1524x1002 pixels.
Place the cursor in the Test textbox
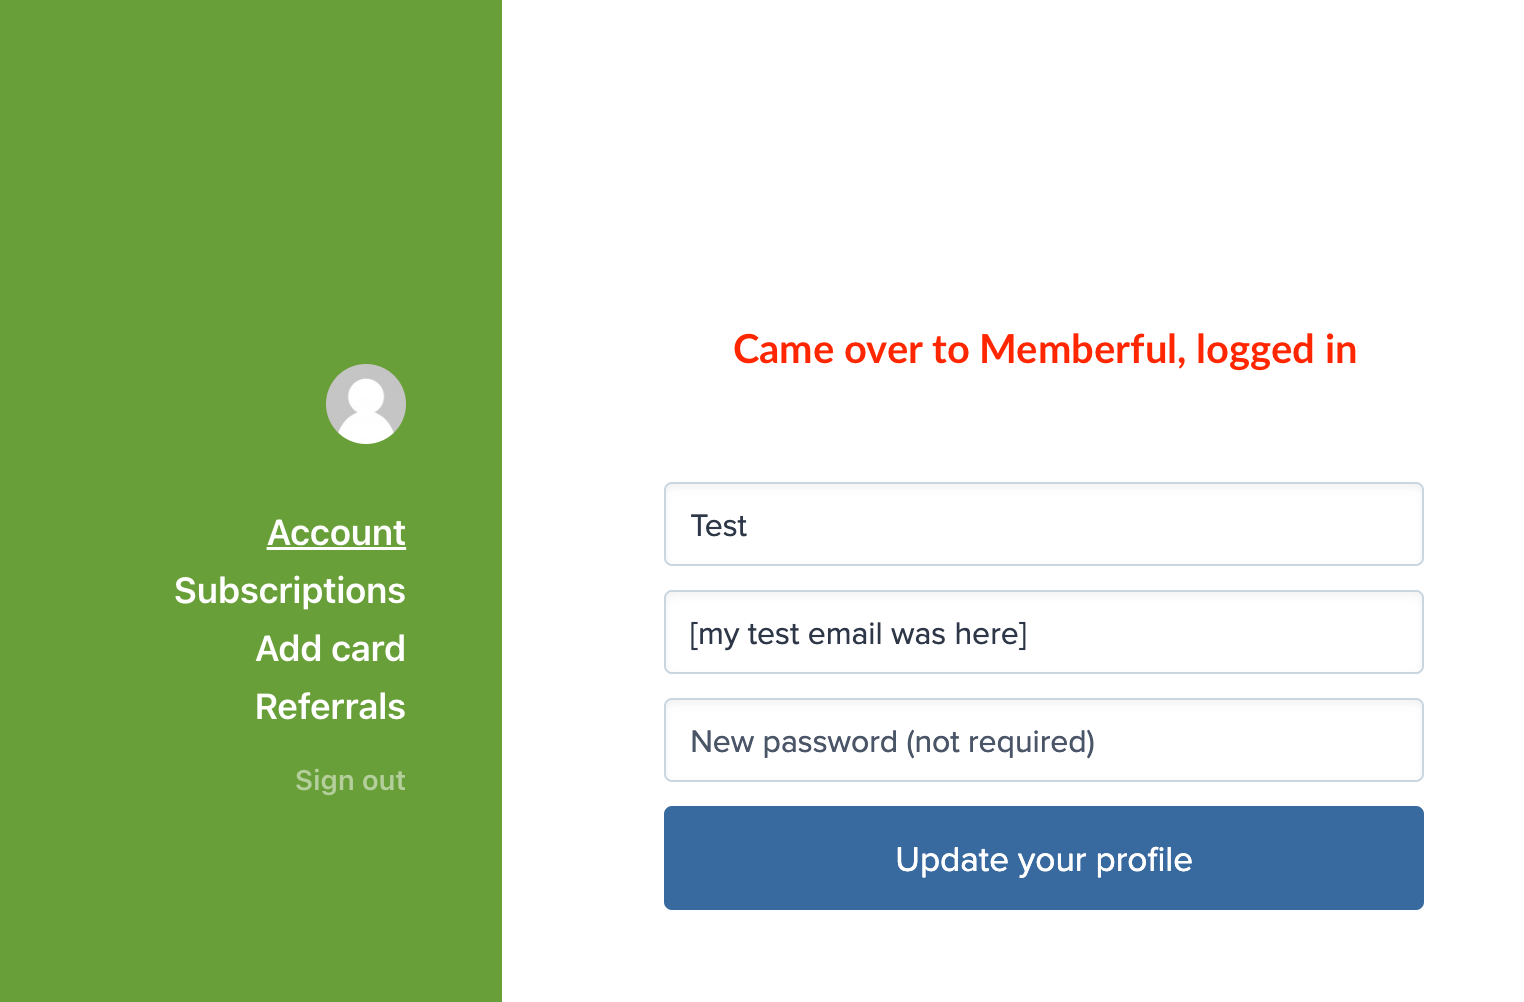1043,525
